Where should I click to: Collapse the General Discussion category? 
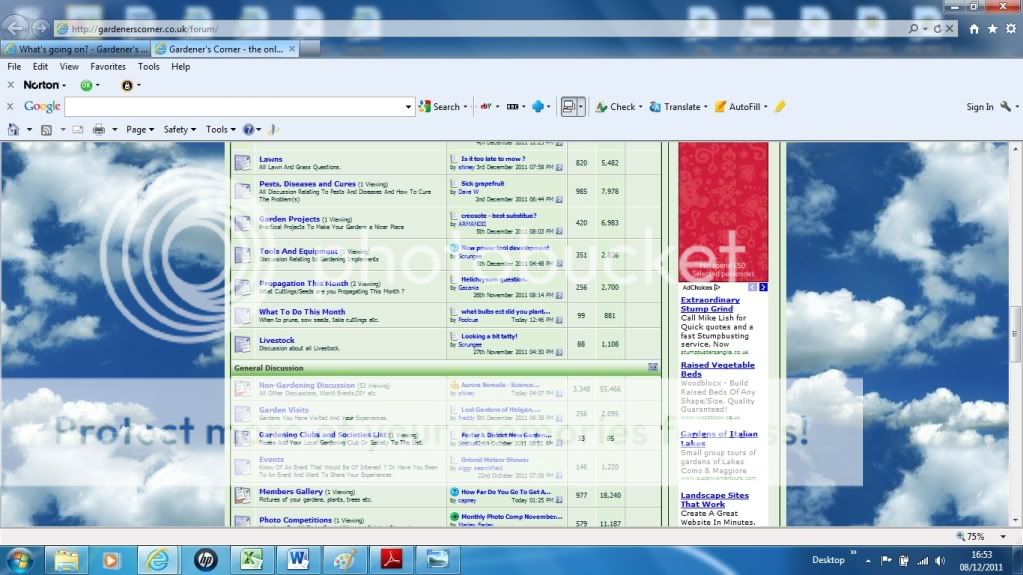point(653,368)
